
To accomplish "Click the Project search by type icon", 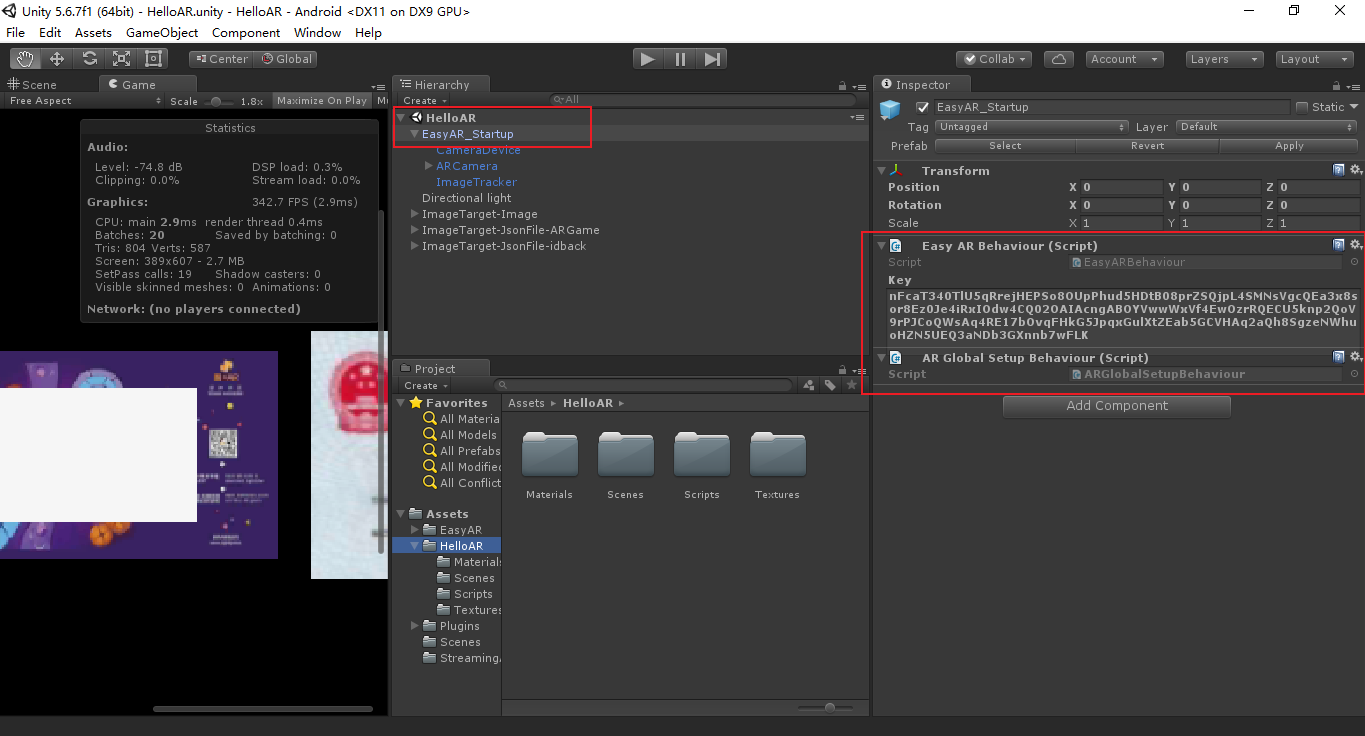I will click(809, 385).
